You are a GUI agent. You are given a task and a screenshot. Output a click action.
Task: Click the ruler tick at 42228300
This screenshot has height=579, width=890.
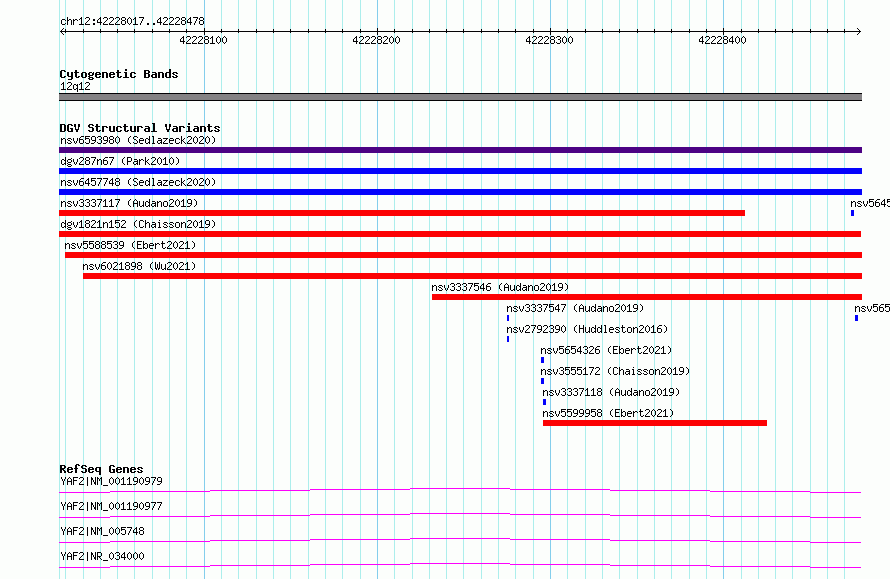pyautogui.click(x=551, y=31)
